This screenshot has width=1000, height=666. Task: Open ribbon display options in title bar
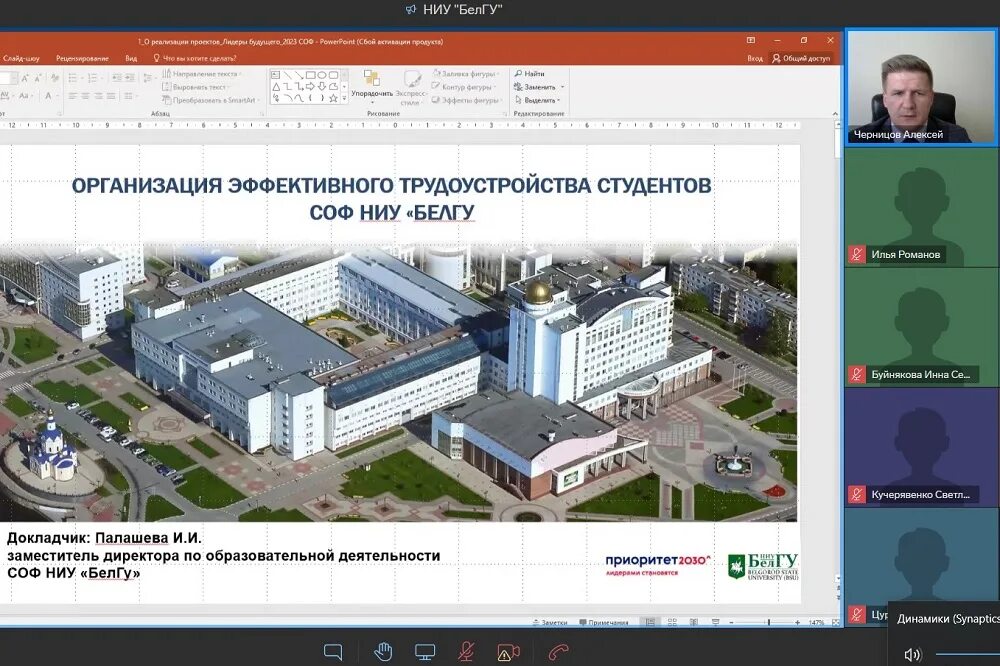coord(751,40)
